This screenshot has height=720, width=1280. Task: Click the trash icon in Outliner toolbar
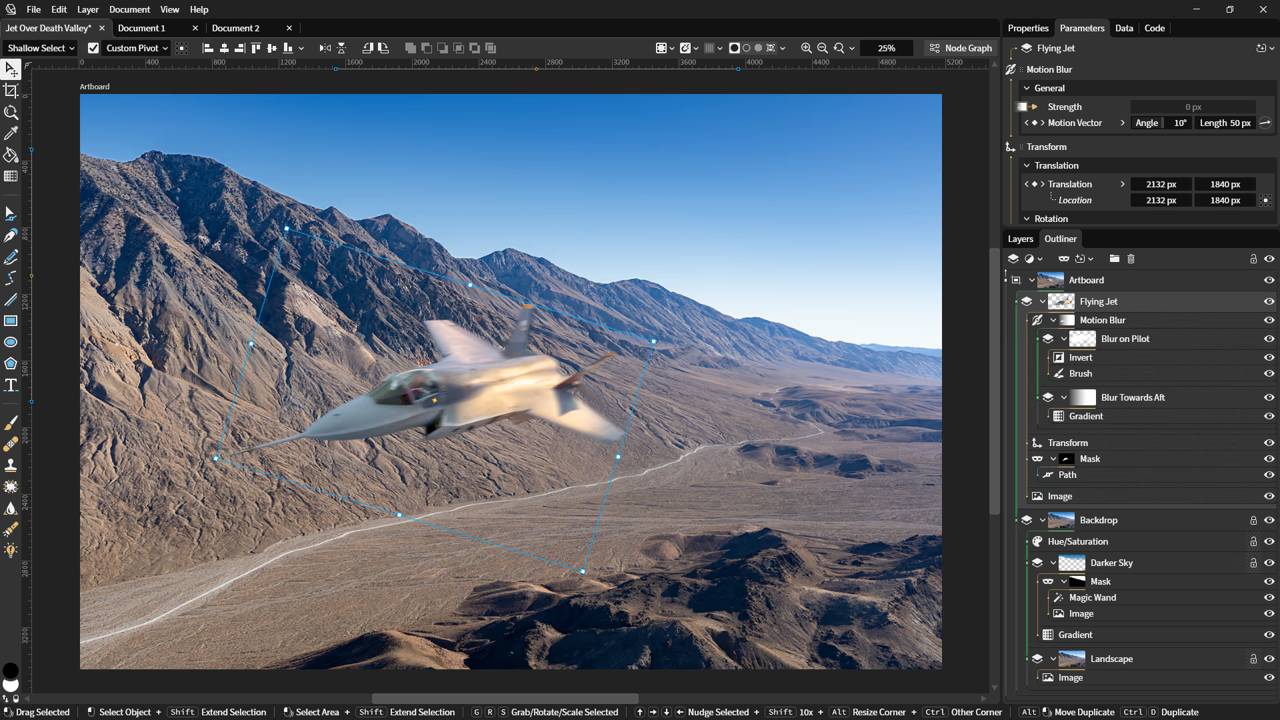click(1131, 259)
